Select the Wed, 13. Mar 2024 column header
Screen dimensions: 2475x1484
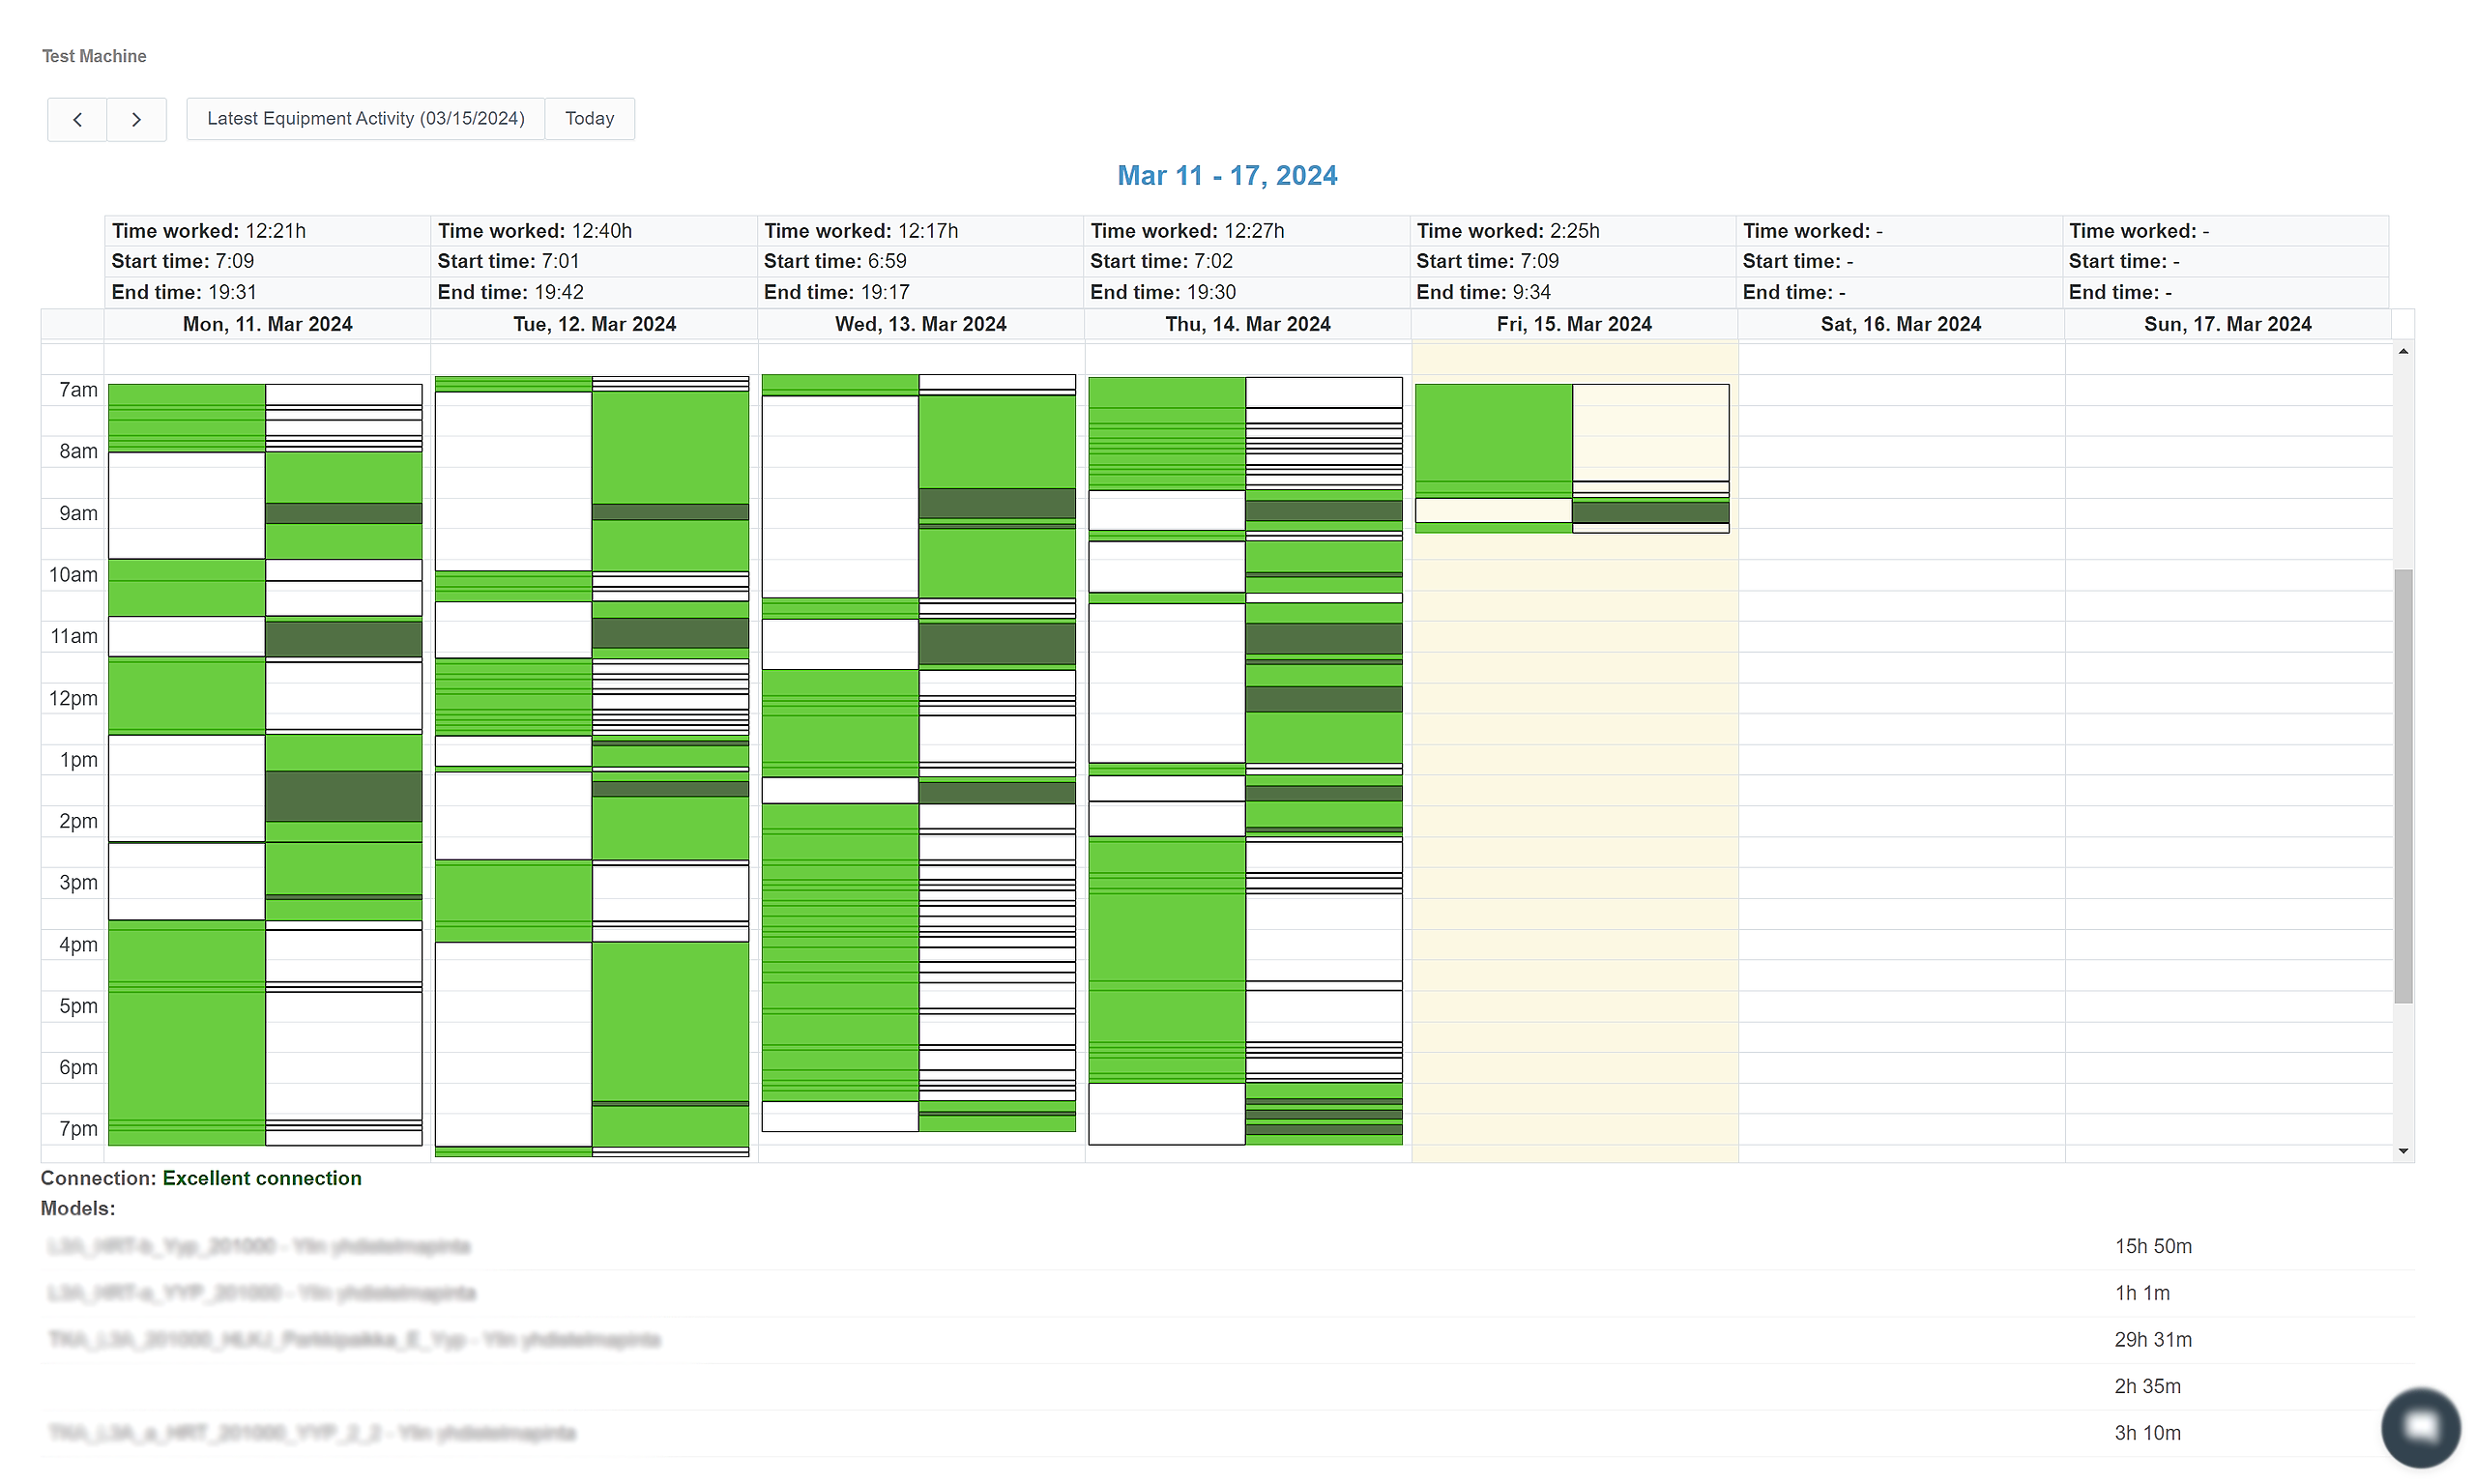[920, 324]
